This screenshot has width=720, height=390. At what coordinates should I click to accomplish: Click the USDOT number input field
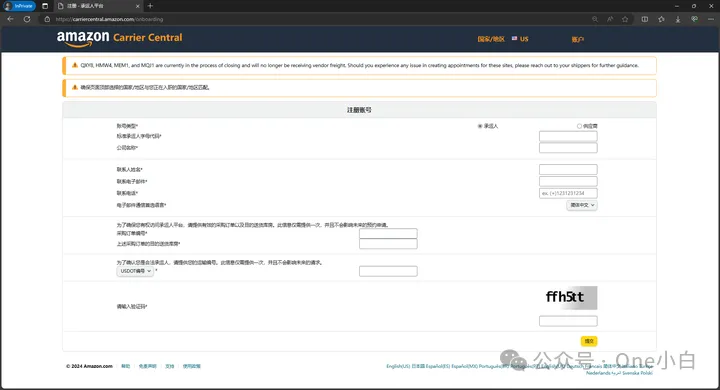388,271
